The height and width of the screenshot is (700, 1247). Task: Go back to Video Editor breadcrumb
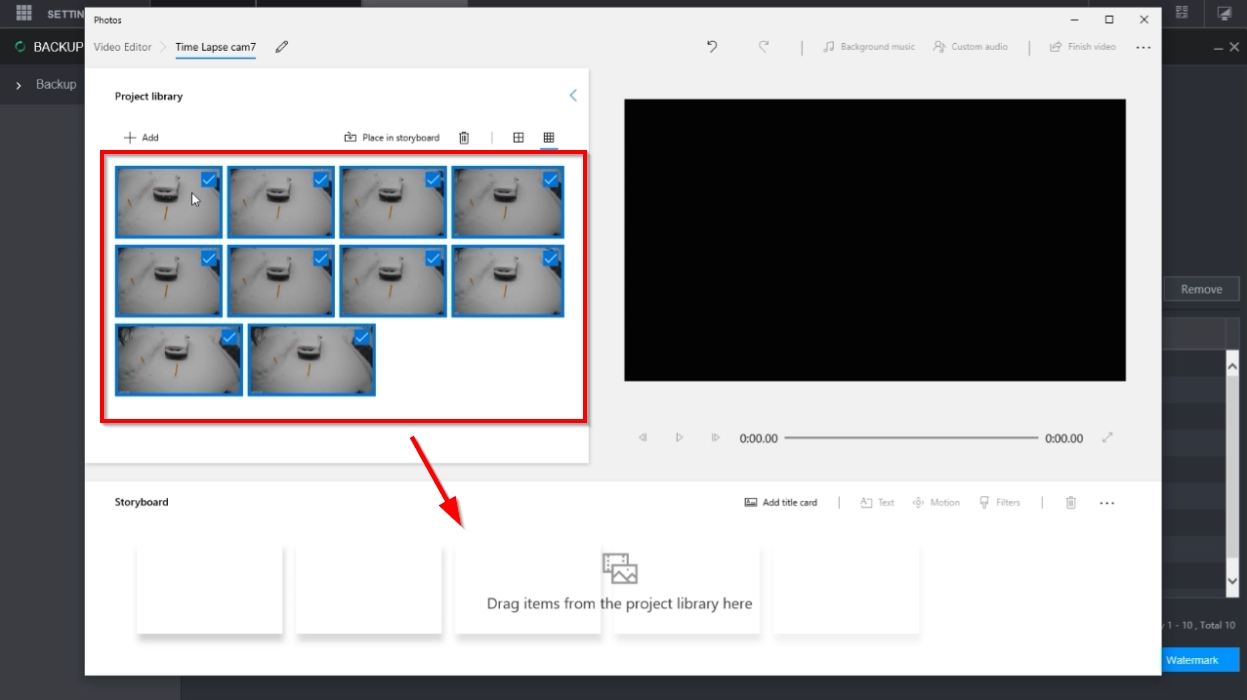(123, 47)
